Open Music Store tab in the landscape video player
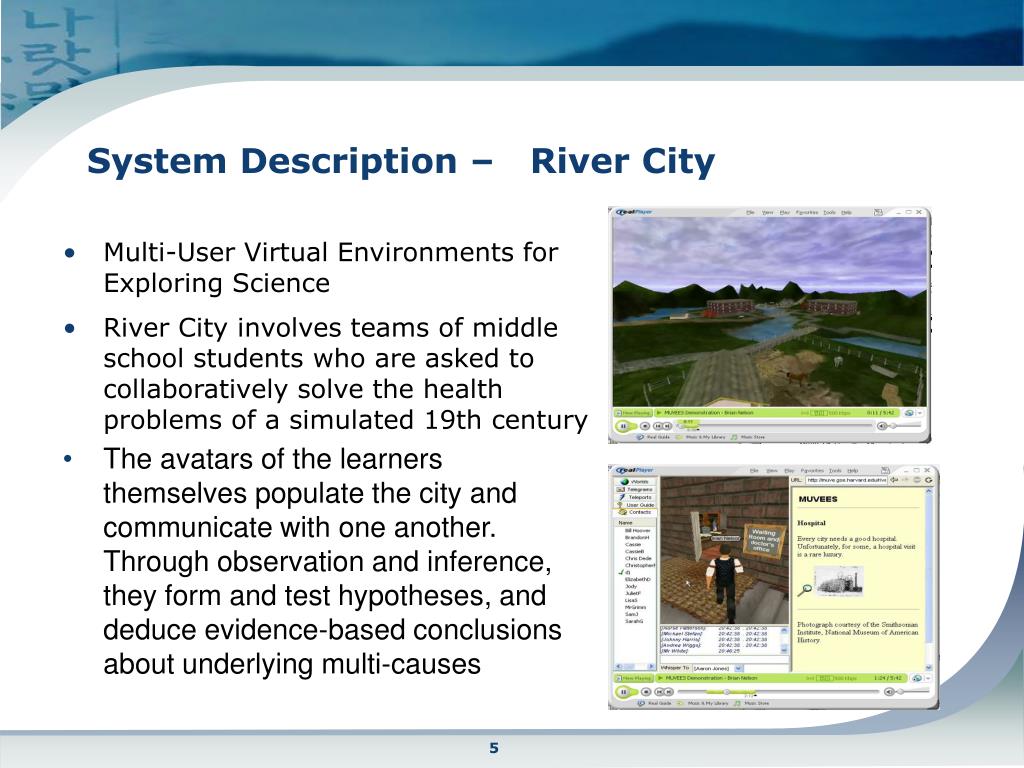This screenshot has width=1024, height=768. tap(748, 437)
